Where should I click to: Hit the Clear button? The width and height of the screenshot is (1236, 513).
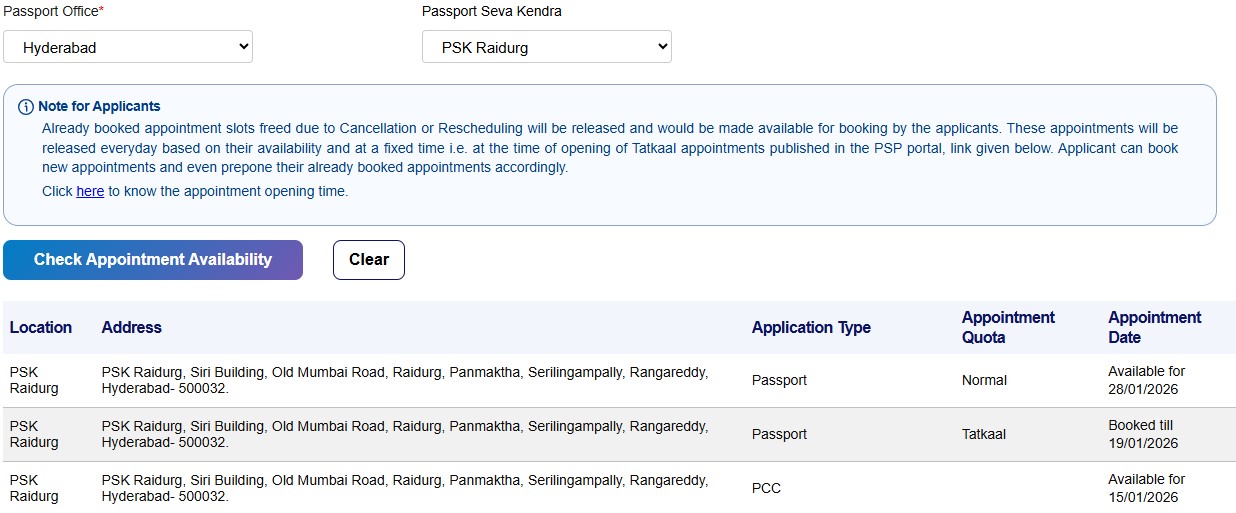pyautogui.click(x=368, y=260)
